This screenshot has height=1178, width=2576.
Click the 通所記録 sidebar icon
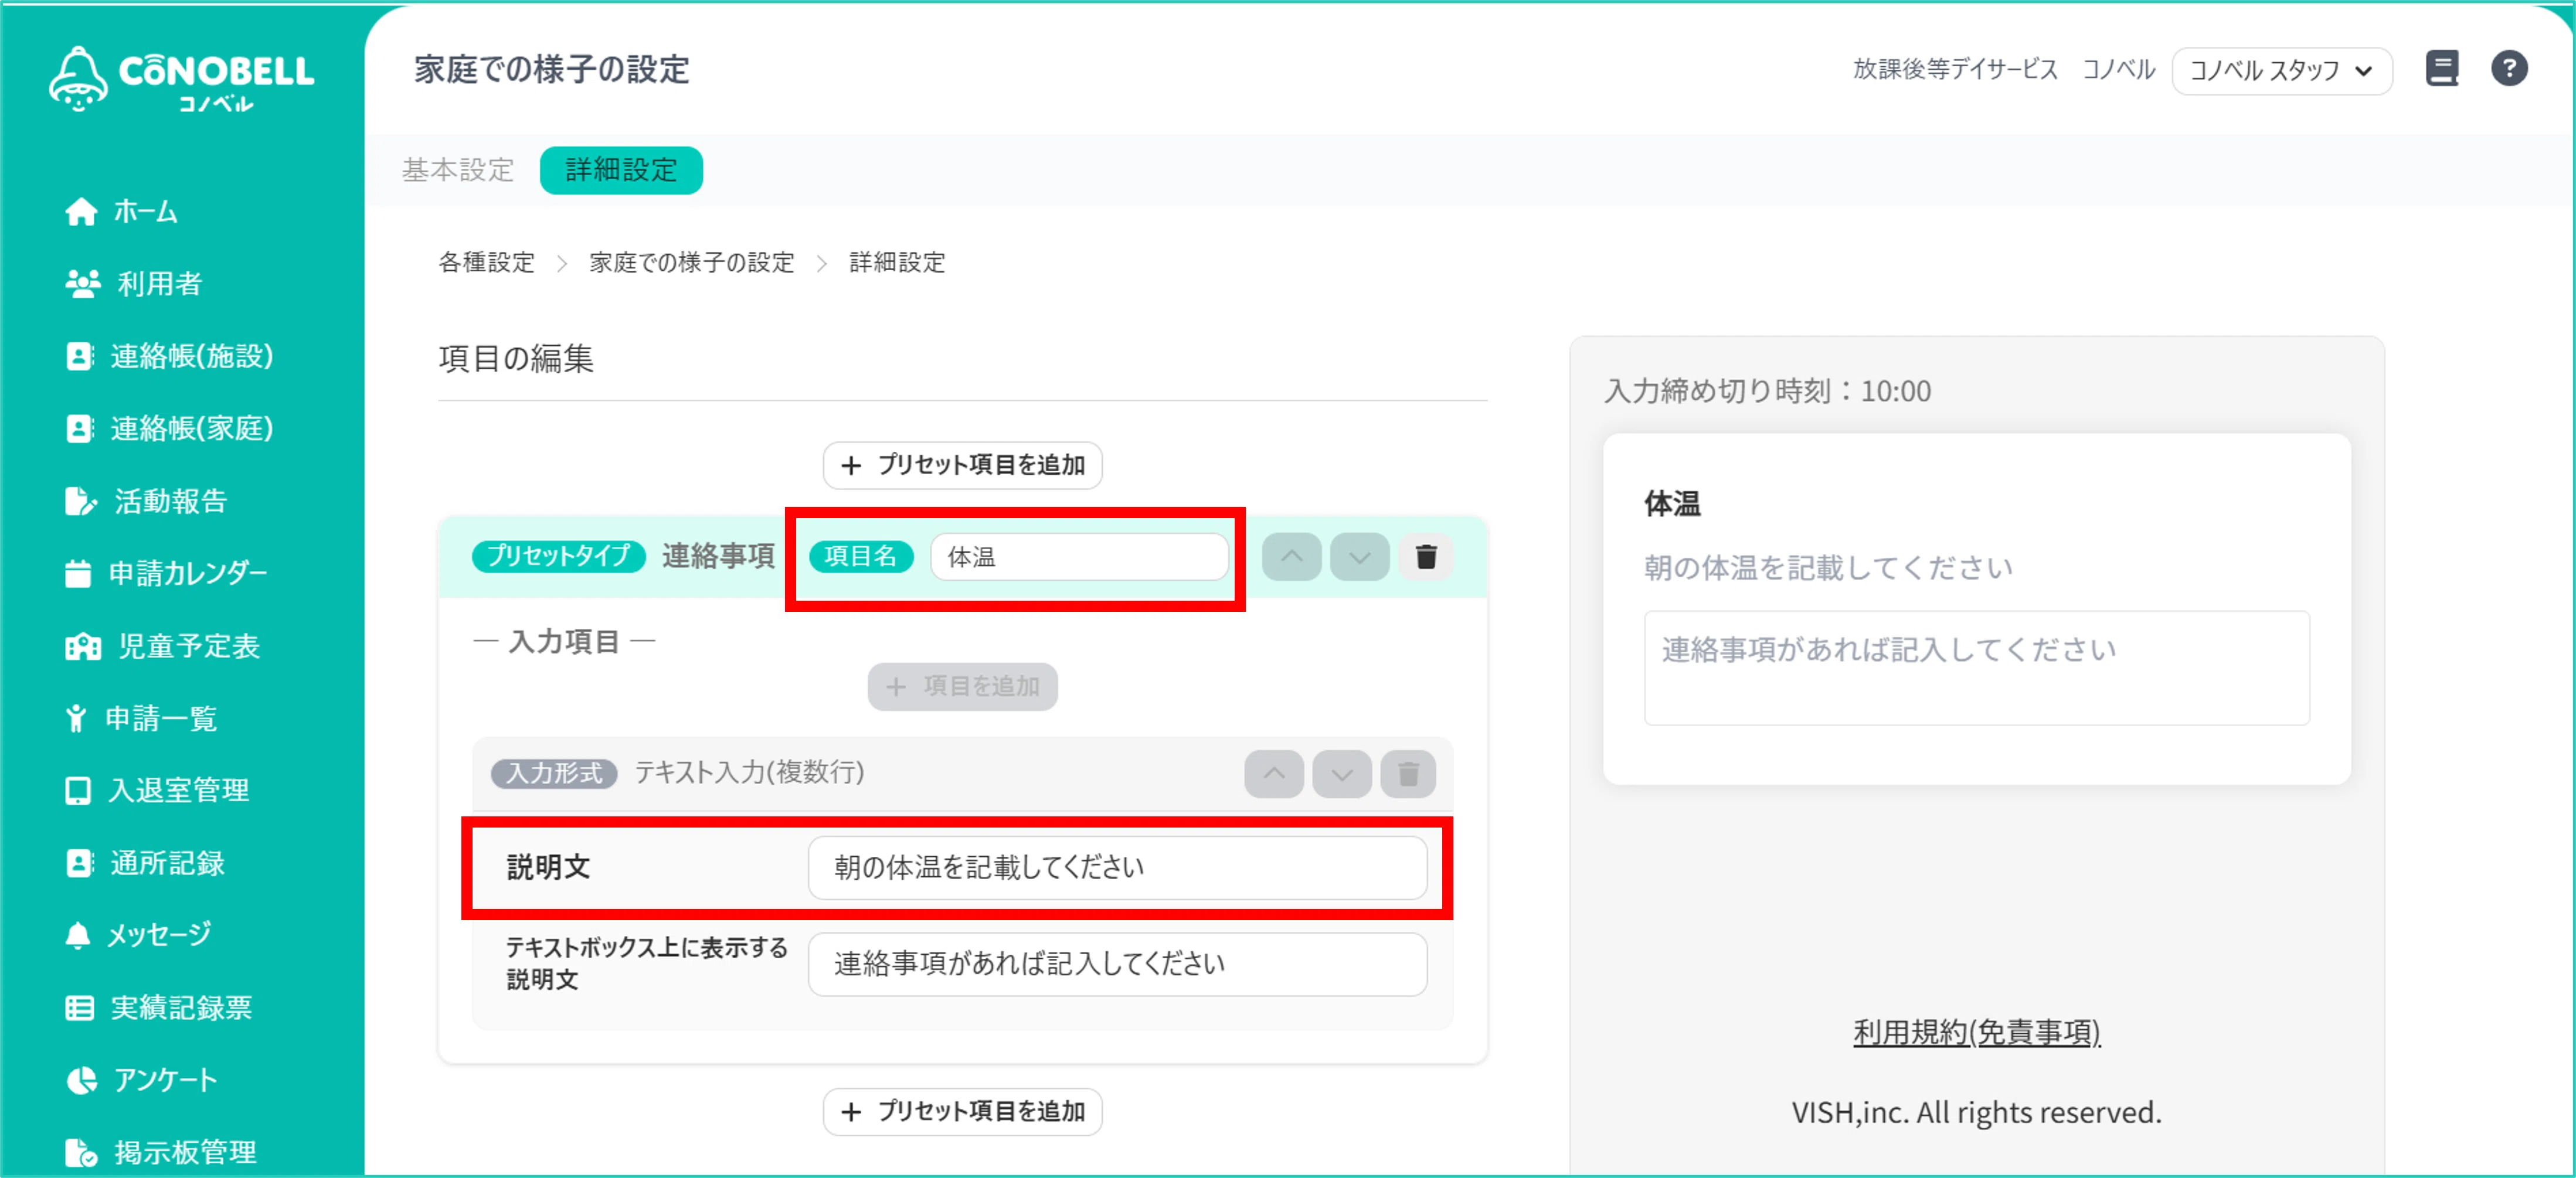79,863
